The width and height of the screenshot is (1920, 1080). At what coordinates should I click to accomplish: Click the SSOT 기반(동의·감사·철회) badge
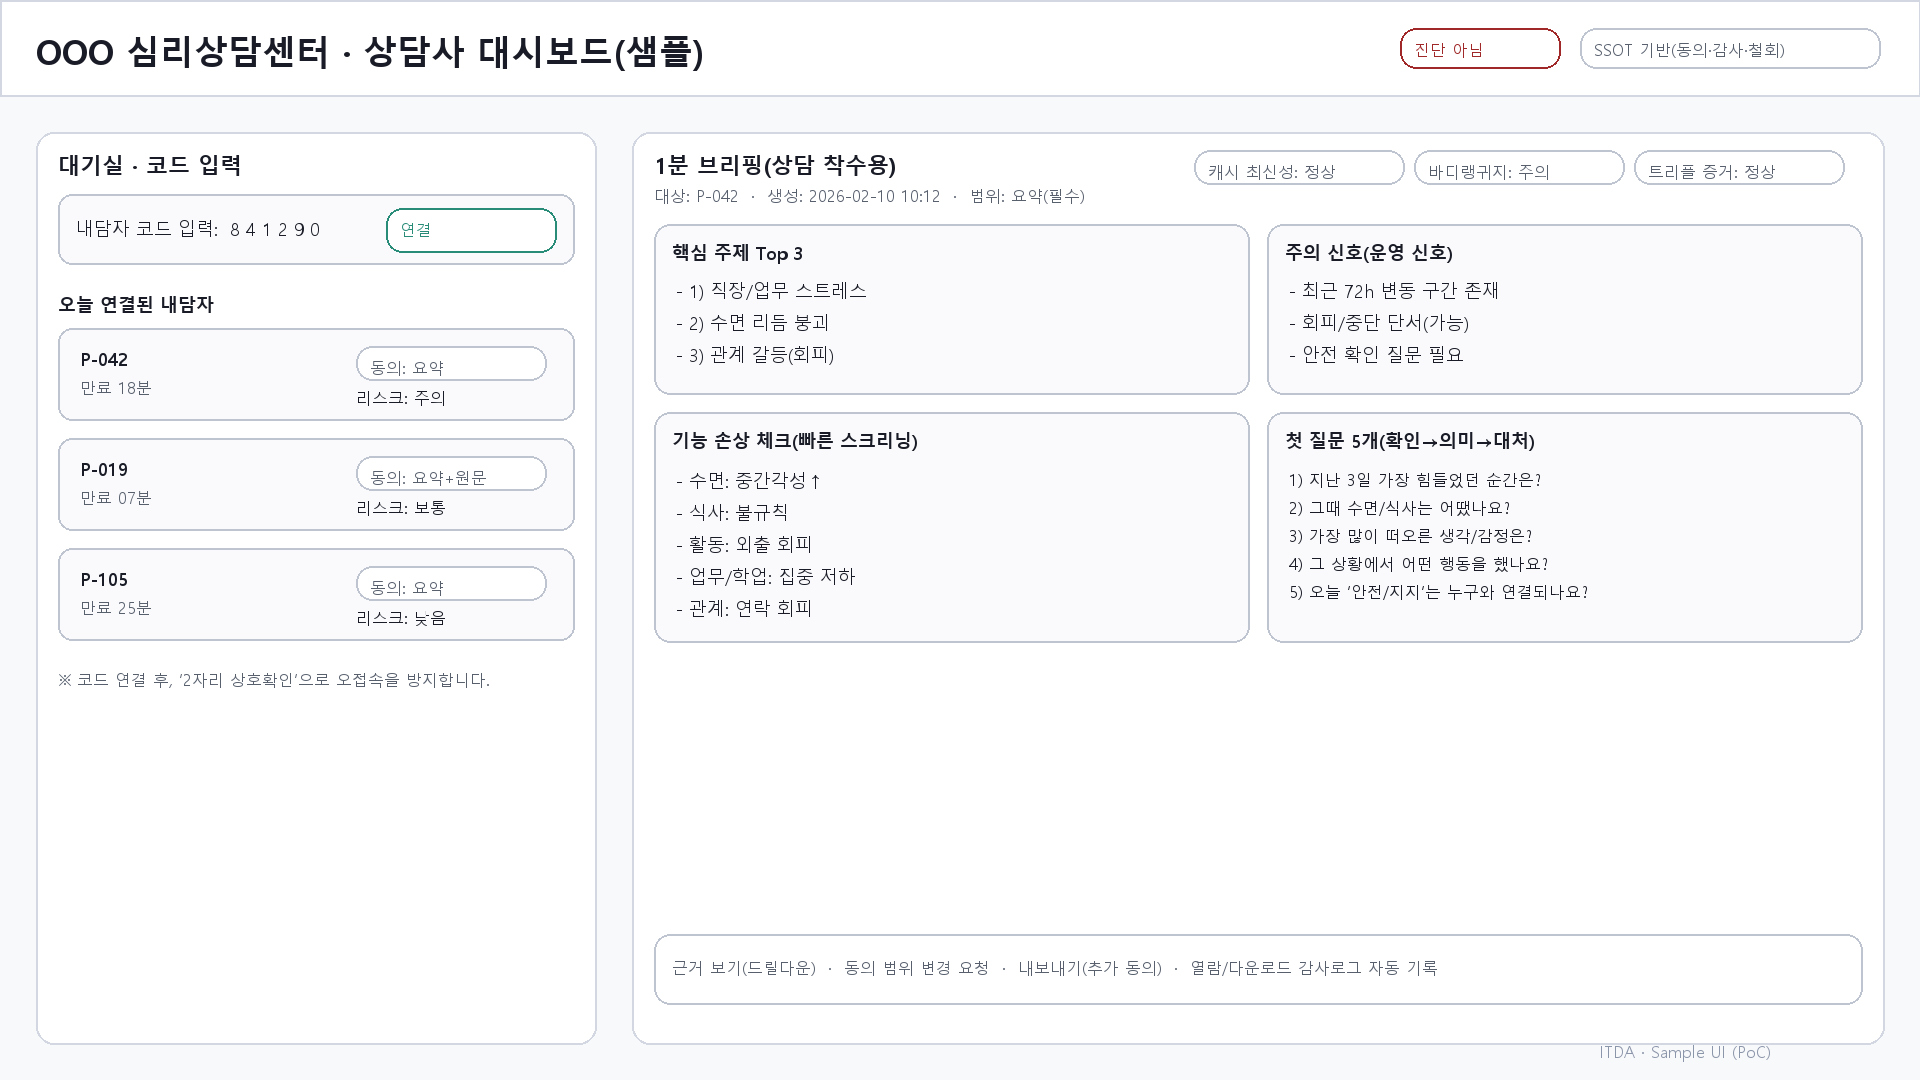(x=1729, y=47)
